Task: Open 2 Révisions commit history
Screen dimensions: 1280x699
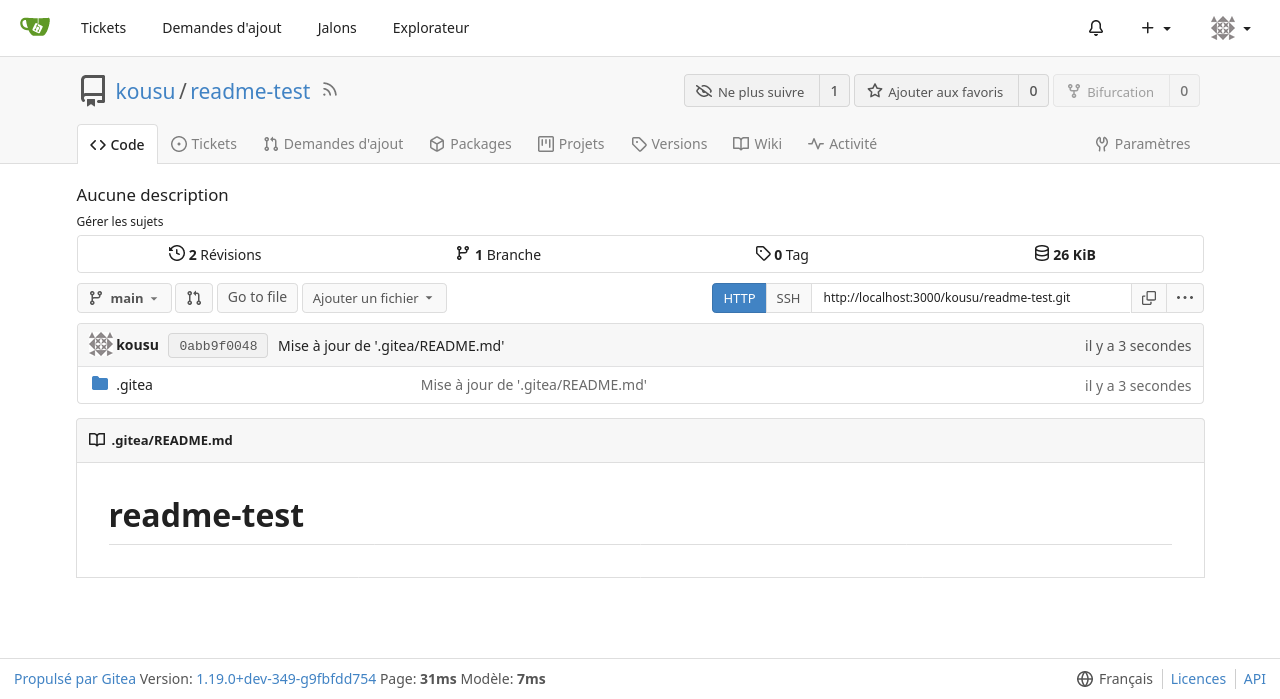Action: click(x=215, y=254)
